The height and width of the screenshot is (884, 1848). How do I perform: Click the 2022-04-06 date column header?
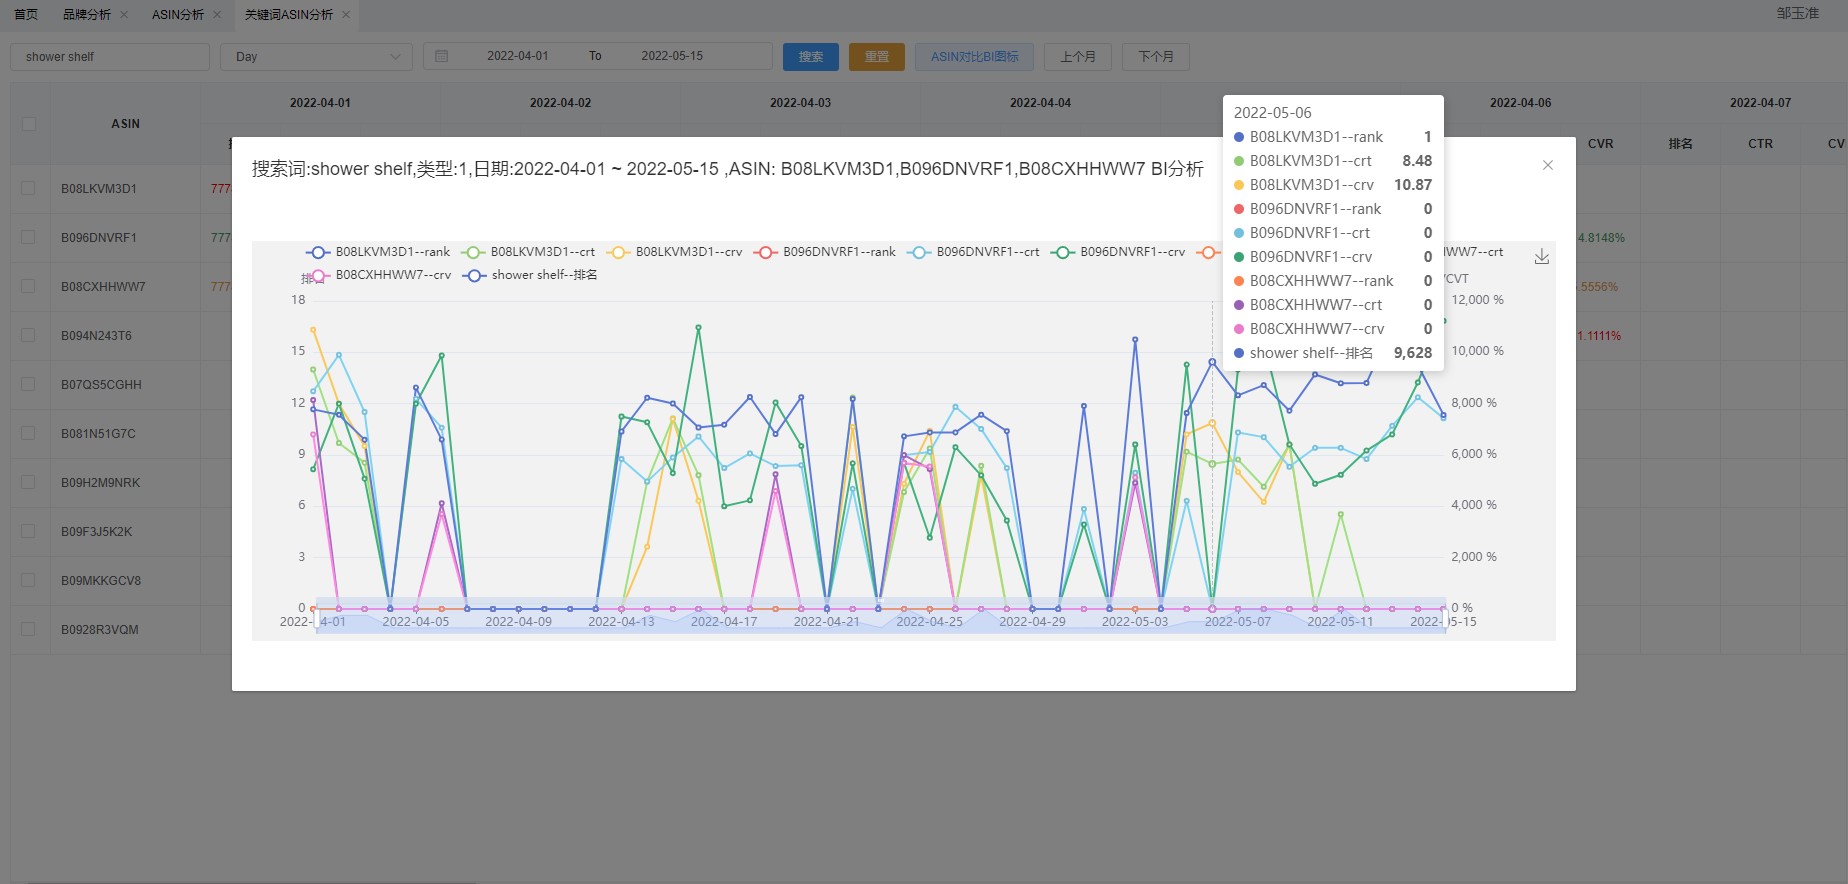pos(1520,103)
